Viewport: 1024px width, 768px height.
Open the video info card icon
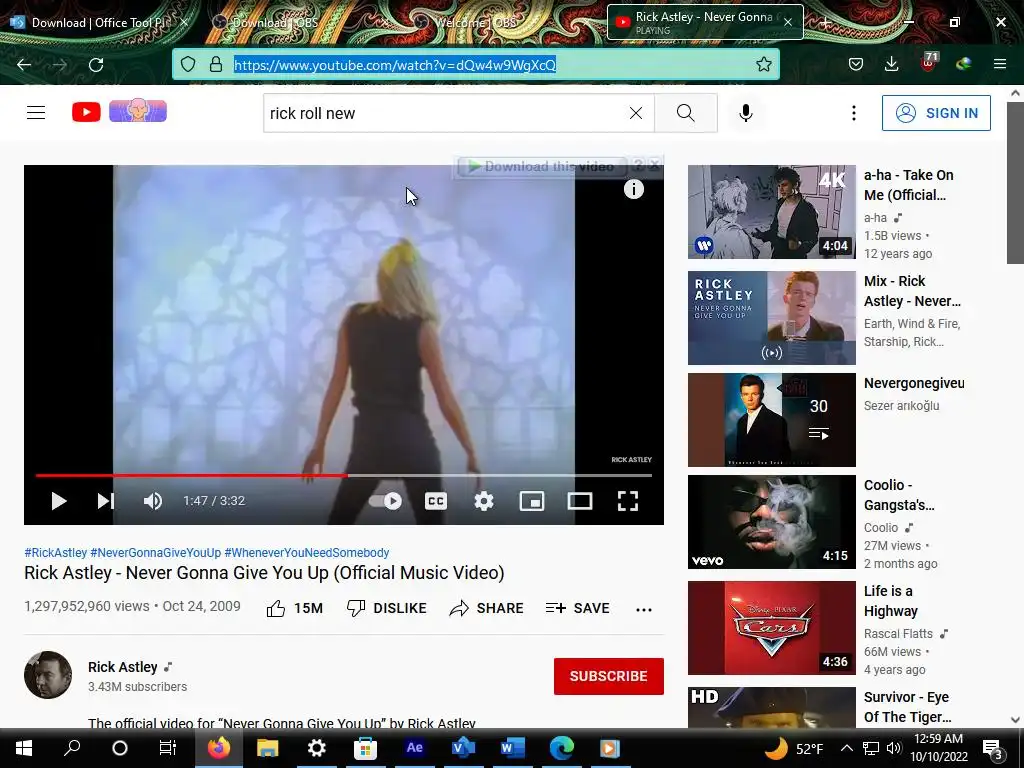633,189
